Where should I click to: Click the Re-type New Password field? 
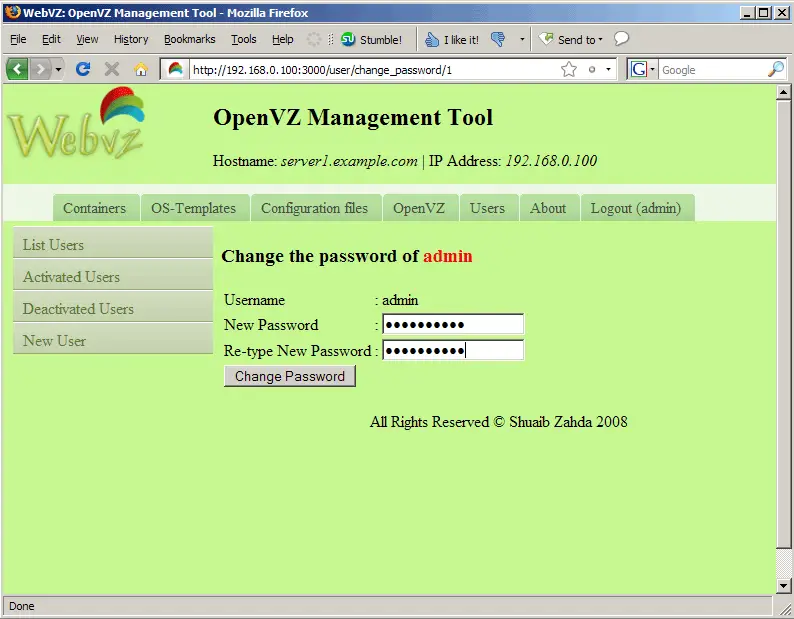453,350
